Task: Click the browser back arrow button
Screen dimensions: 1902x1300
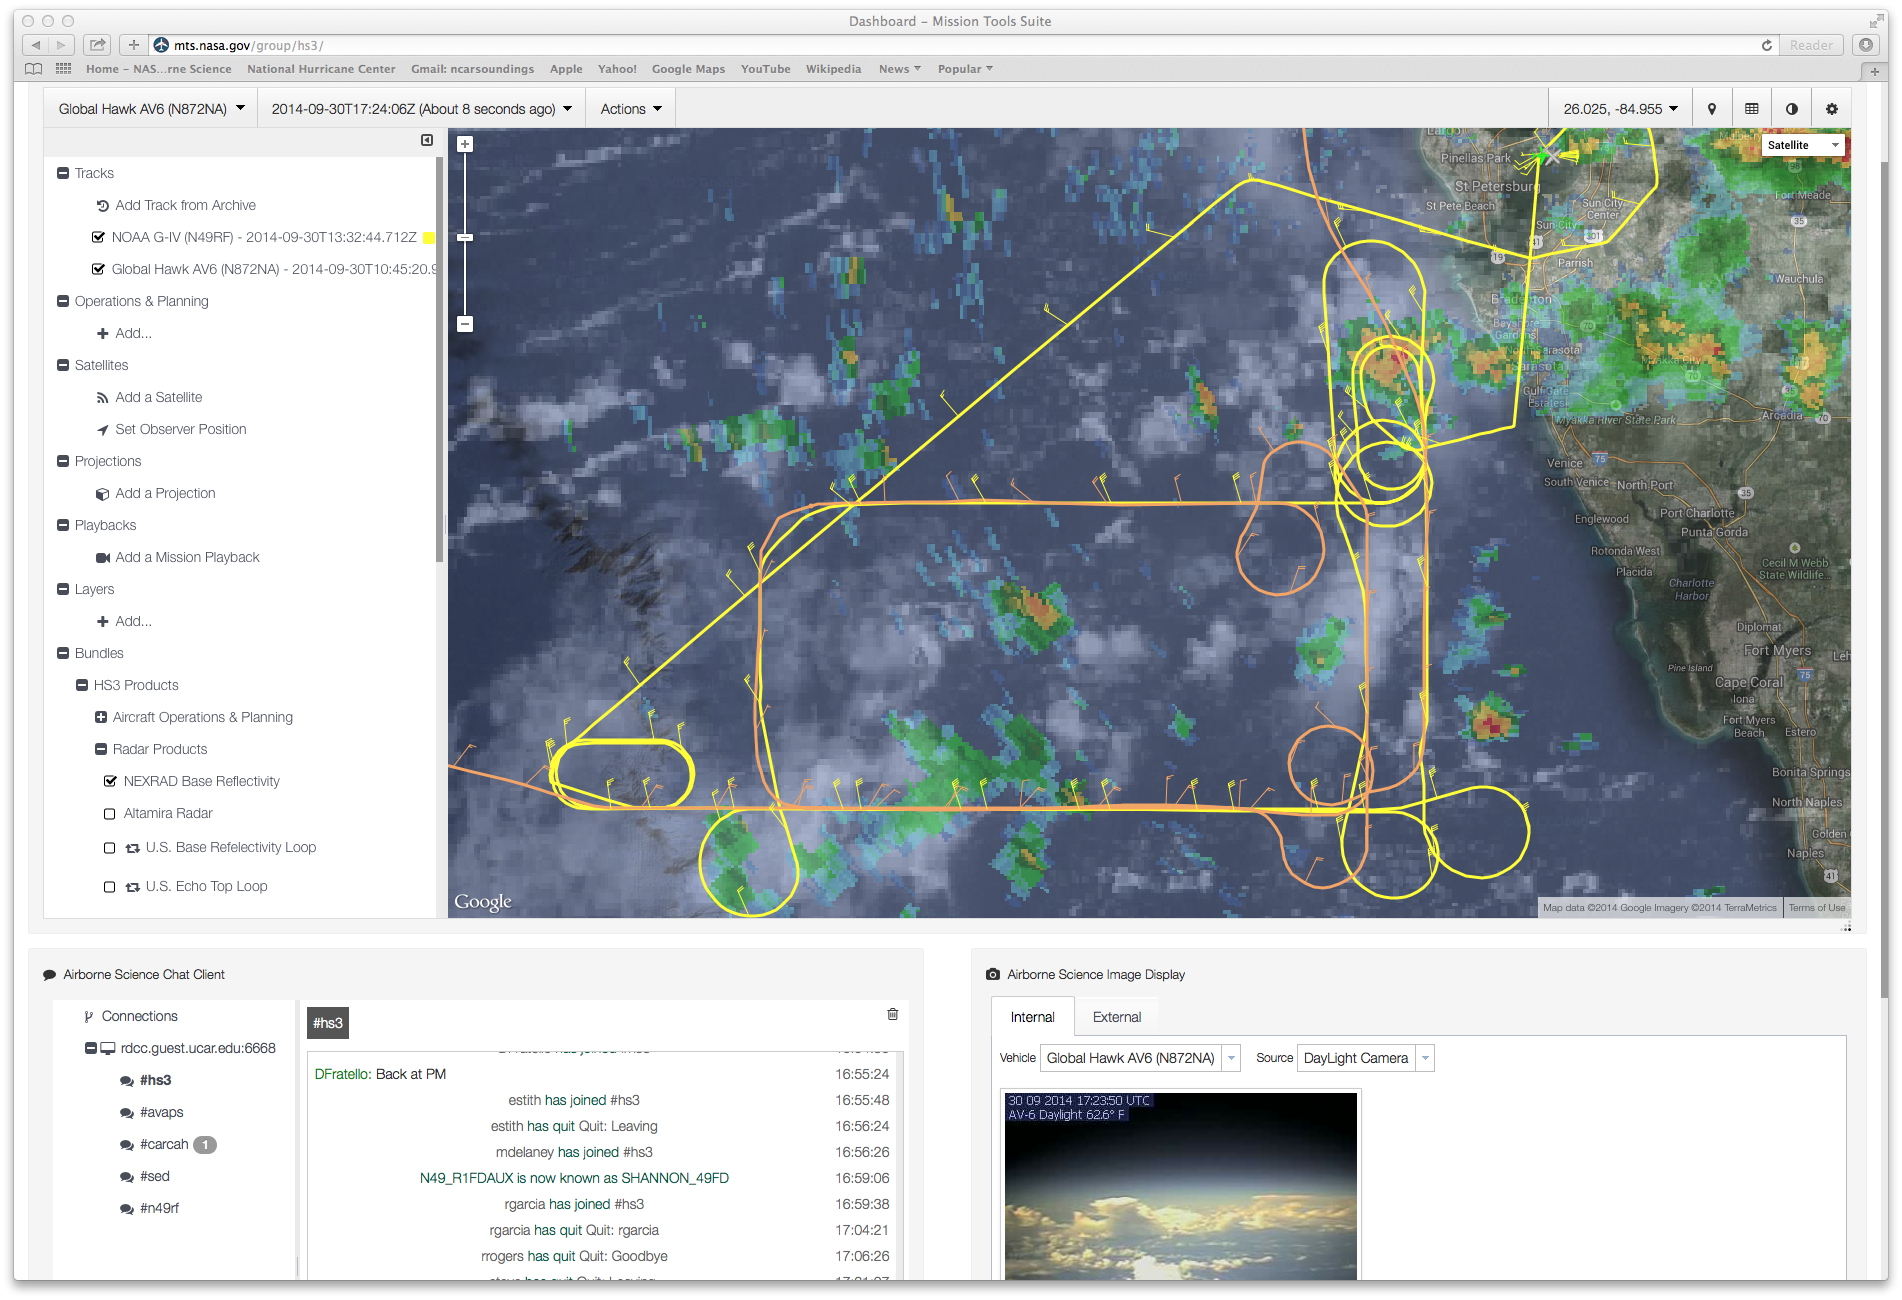Action: click(36, 45)
